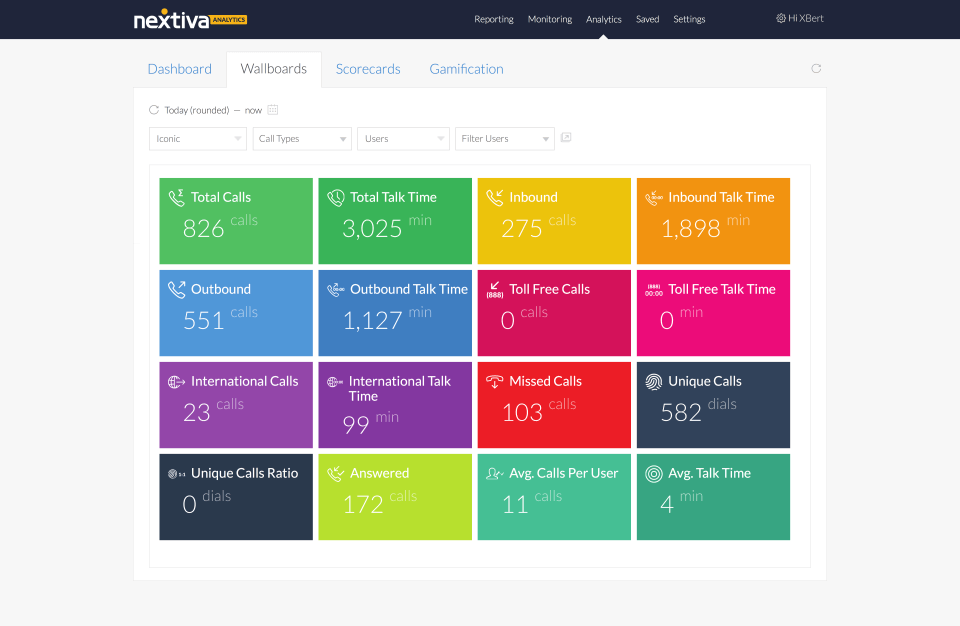Click the 99 International Talk Time value
The width and height of the screenshot is (960, 626).
pos(356,424)
